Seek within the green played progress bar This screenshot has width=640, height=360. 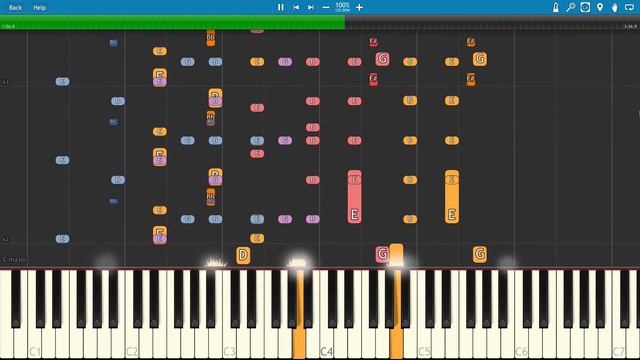(x=172, y=22)
